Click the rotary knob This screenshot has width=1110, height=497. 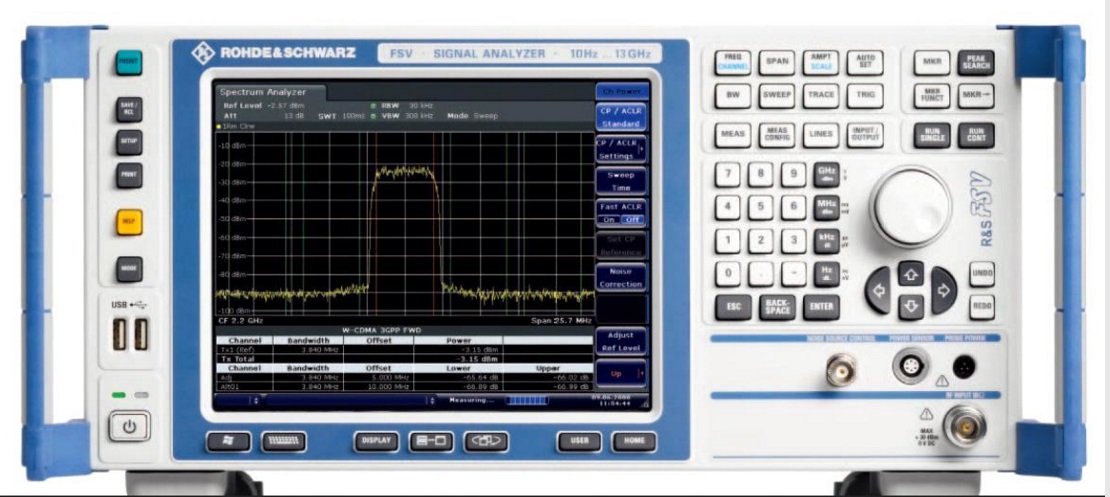pyautogui.click(x=910, y=206)
